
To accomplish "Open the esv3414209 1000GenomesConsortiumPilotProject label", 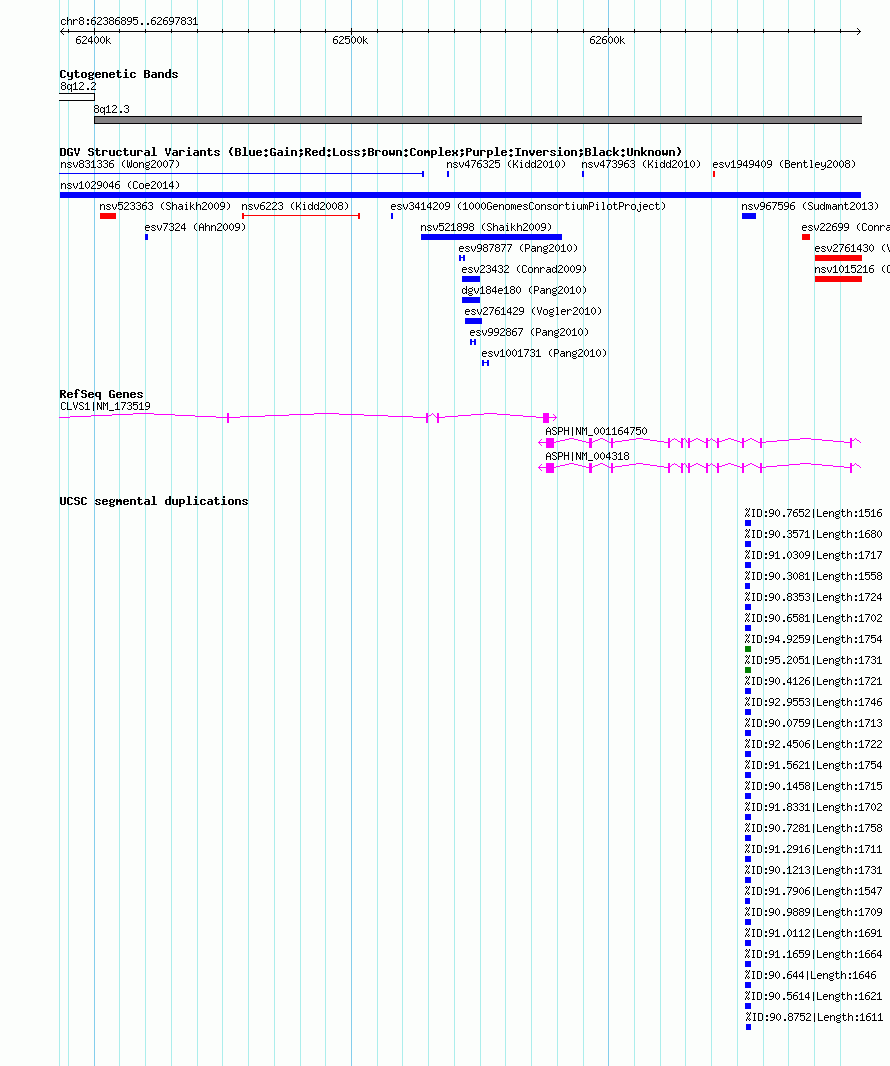I will [x=528, y=207].
